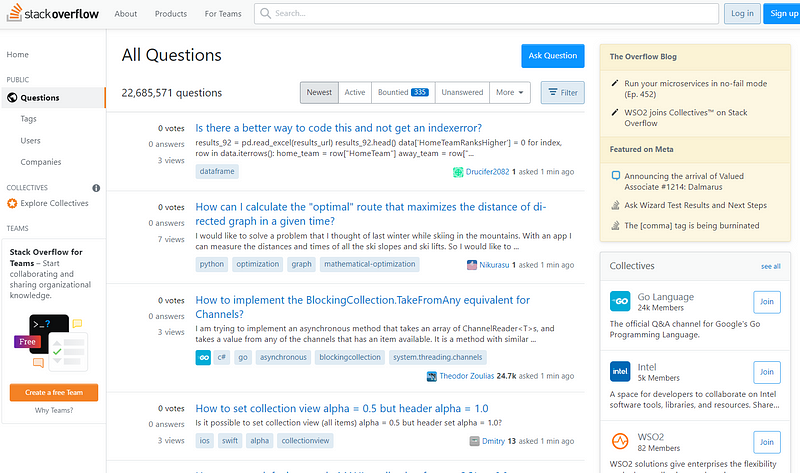Click the mathematical-optimization tag
The width and height of the screenshot is (800, 473).
[x=369, y=264]
